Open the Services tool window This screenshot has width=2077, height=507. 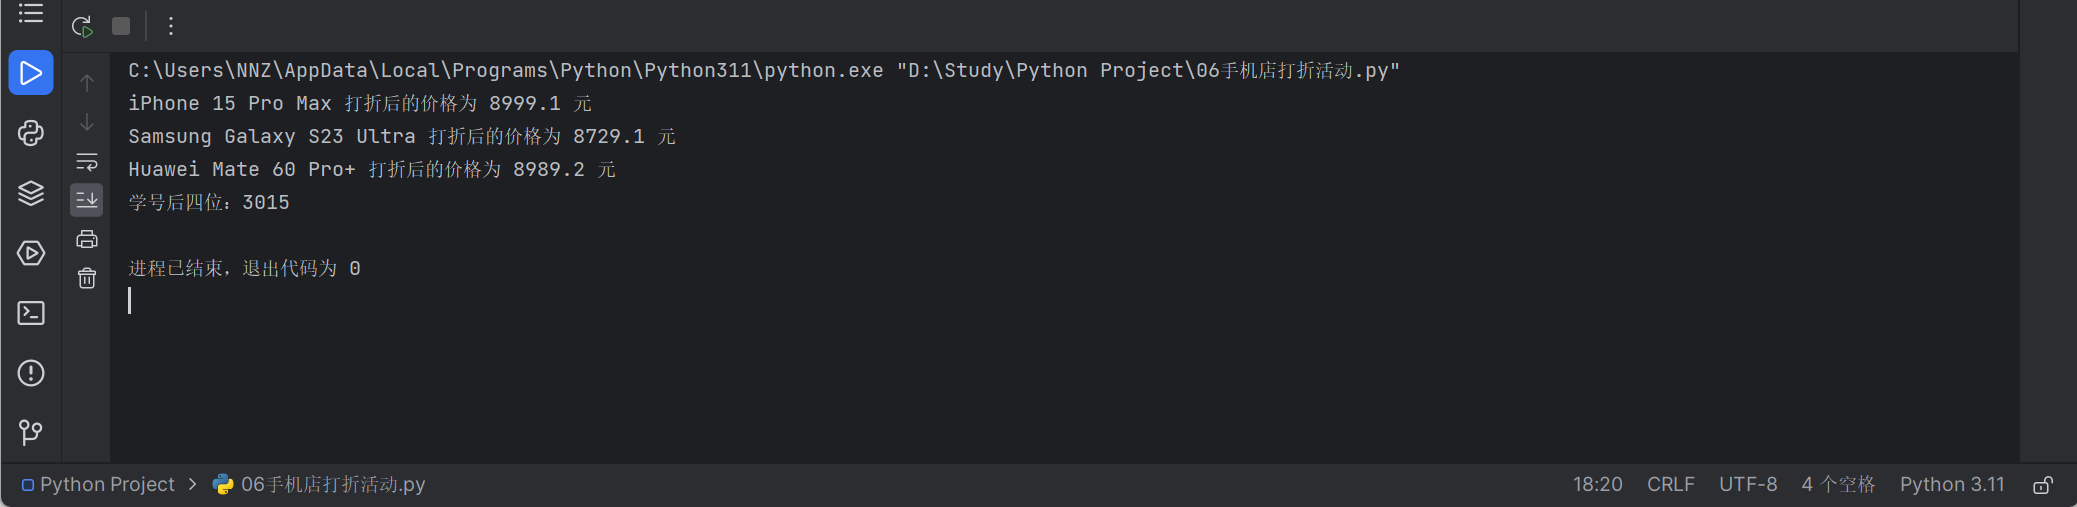pyautogui.click(x=31, y=253)
